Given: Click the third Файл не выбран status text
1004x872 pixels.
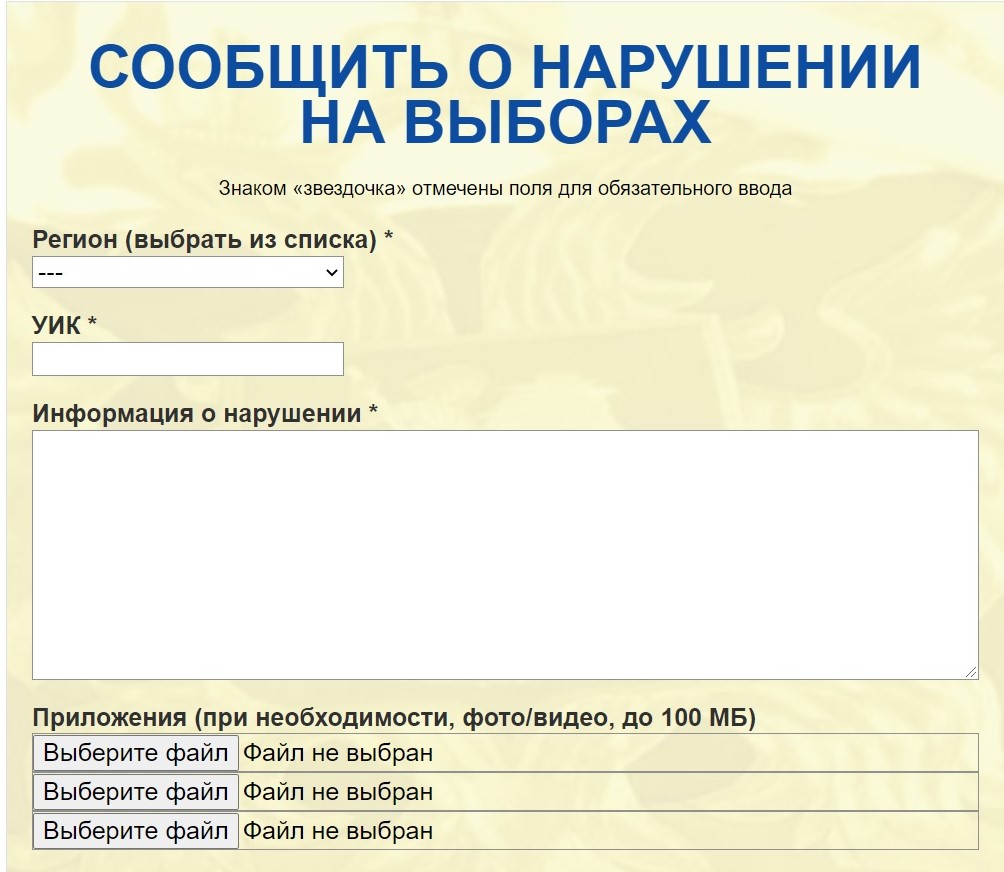Looking at the screenshot, I should pos(338,831).
